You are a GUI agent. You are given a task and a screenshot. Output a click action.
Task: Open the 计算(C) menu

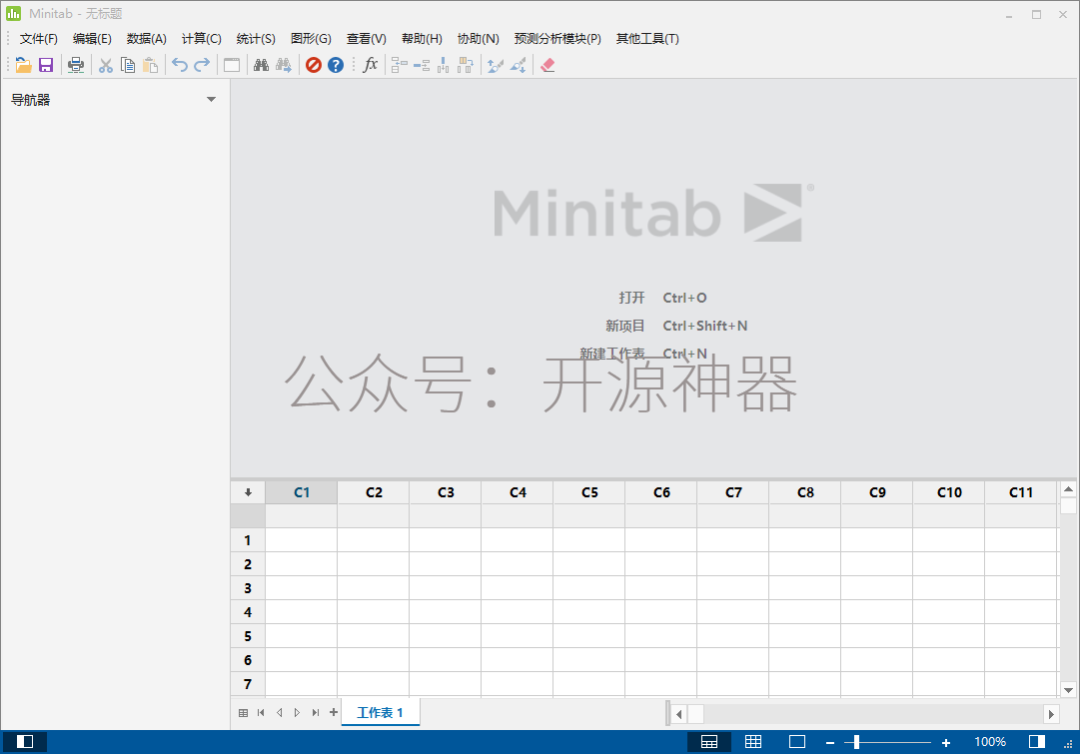click(x=201, y=39)
